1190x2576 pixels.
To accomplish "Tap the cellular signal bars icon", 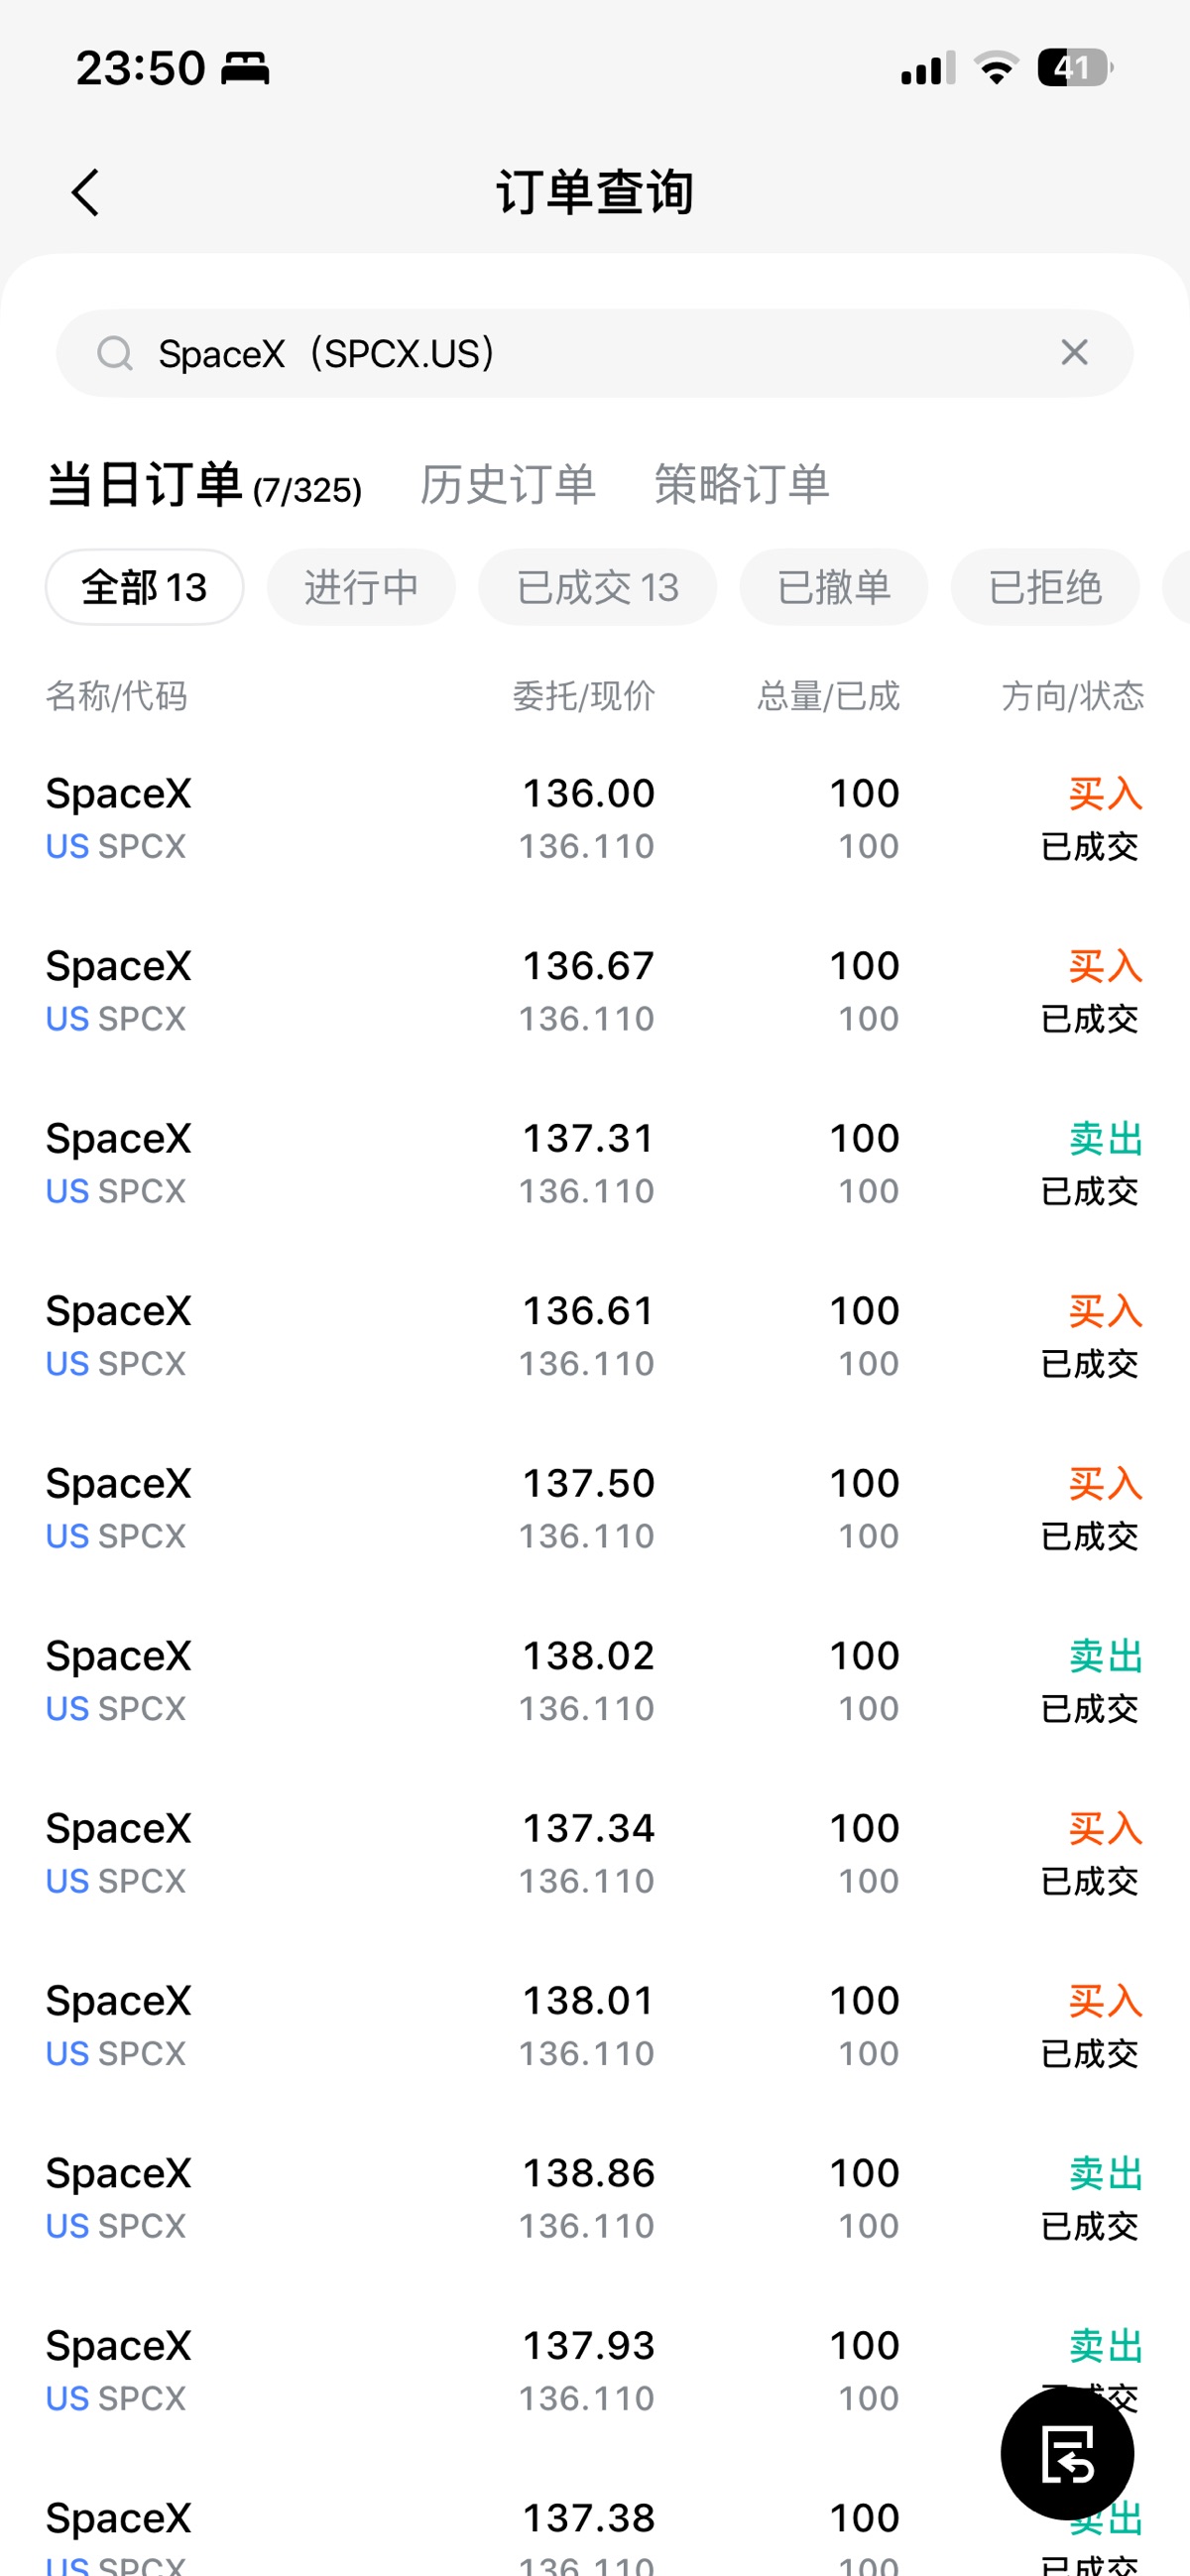I will tap(927, 68).
